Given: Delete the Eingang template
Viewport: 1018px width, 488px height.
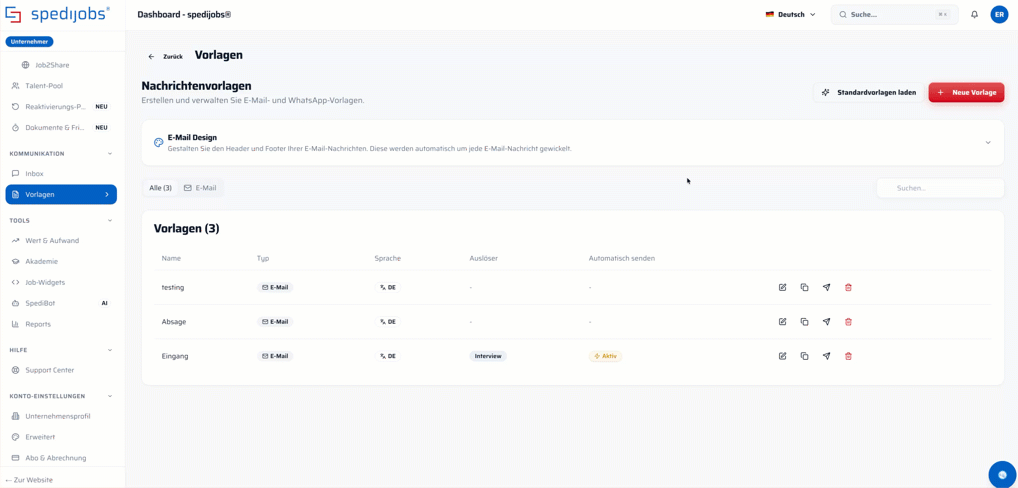Looking at the screenshot, I should [848, 356].
